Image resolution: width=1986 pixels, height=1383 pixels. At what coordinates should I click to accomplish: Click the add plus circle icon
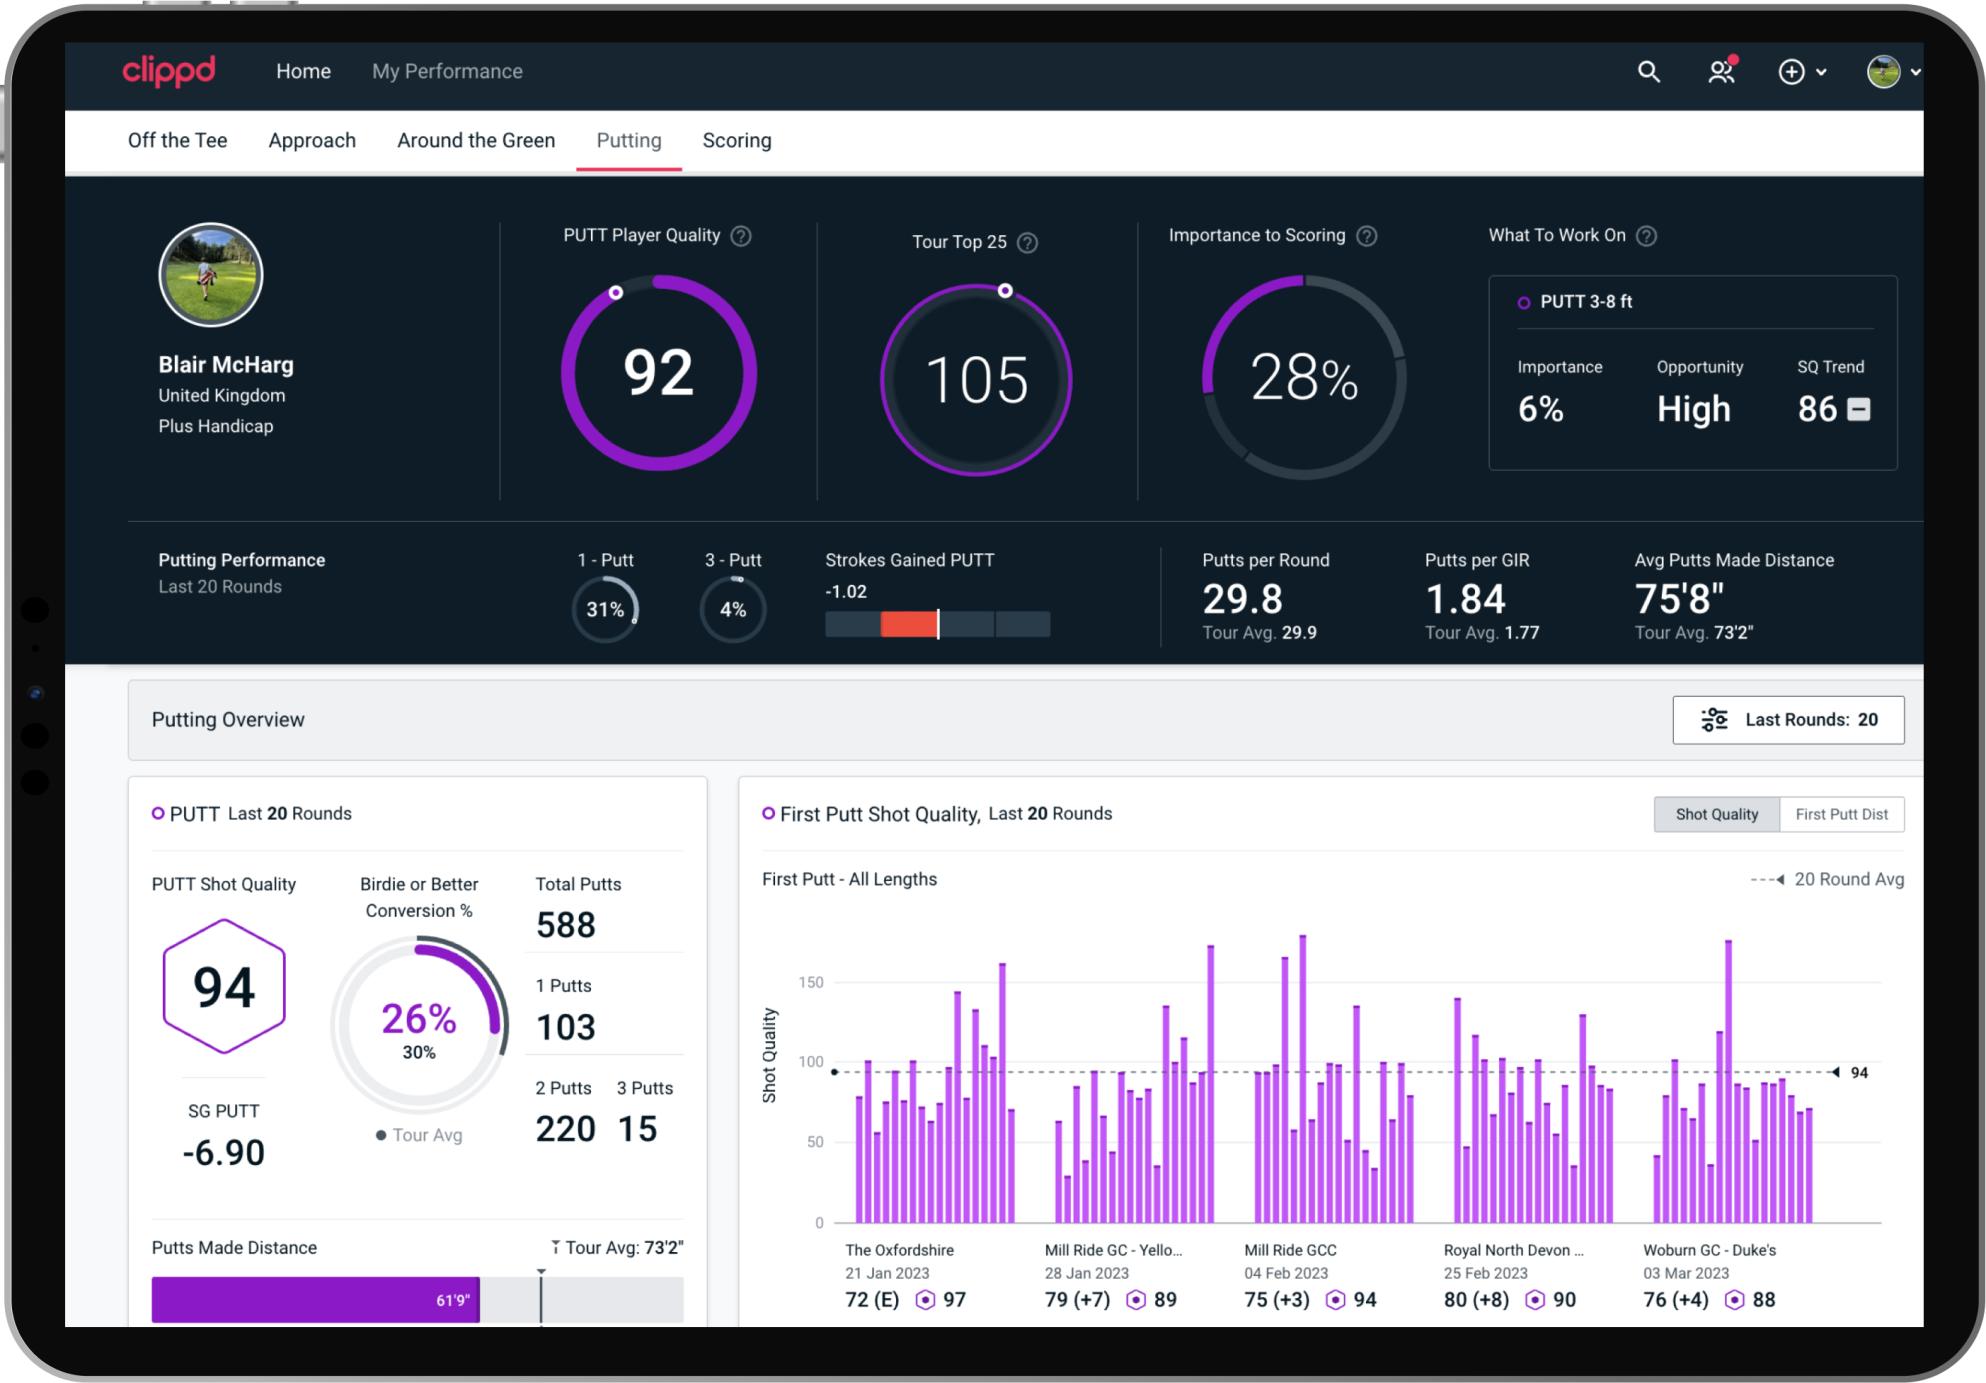1791,72
